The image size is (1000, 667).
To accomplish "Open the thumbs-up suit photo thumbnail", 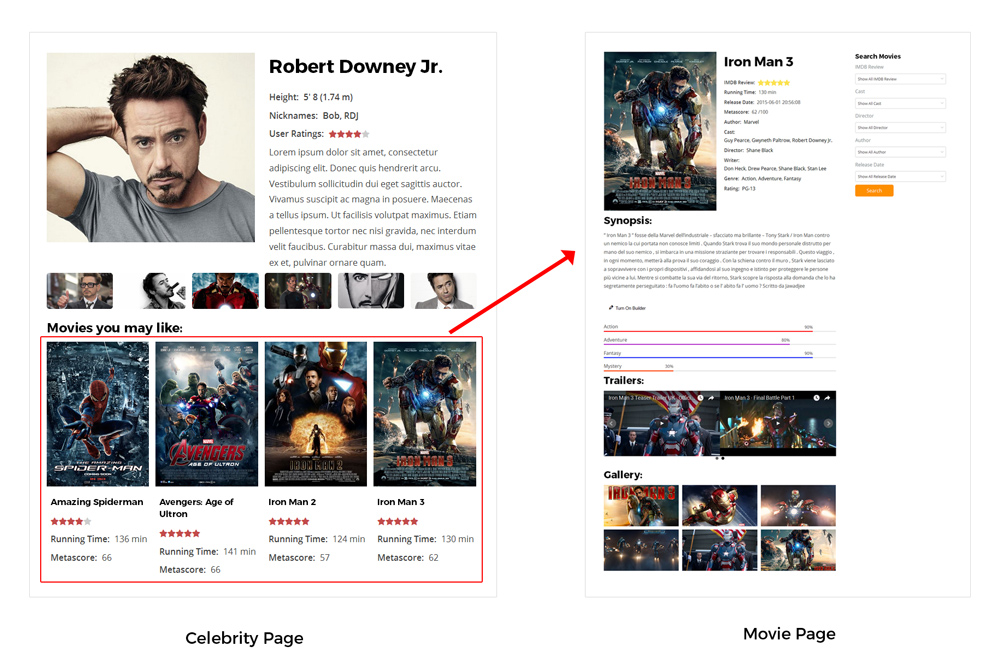I will (x=80, y=291).
